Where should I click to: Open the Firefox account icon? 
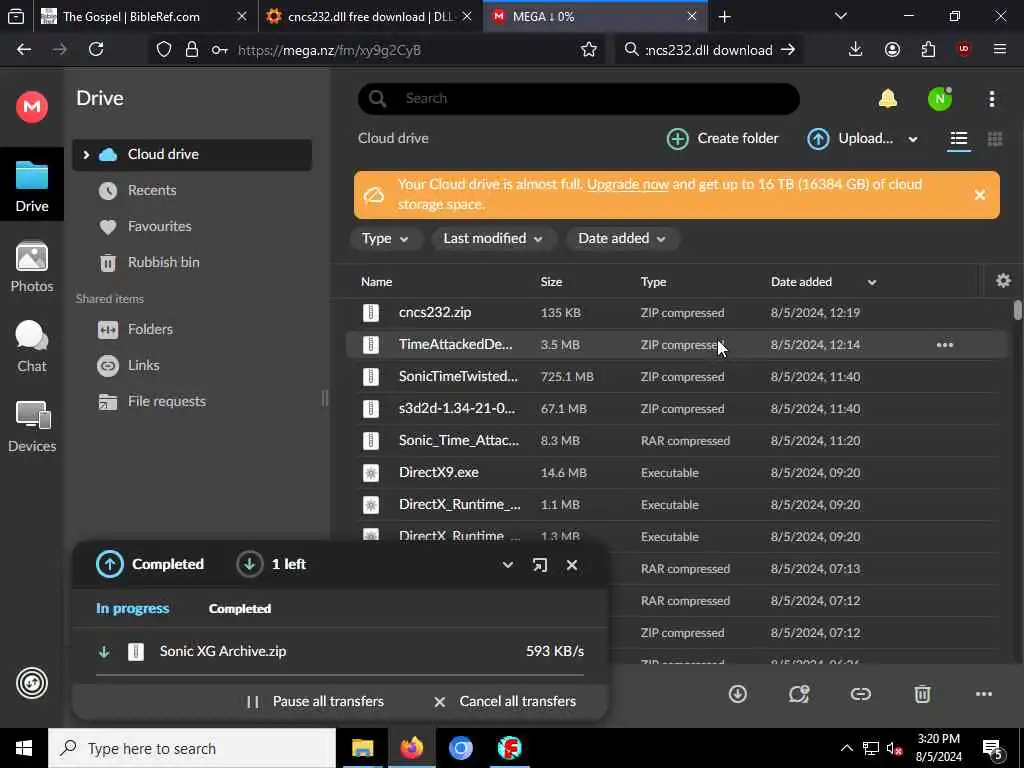[x=892, y=50]
